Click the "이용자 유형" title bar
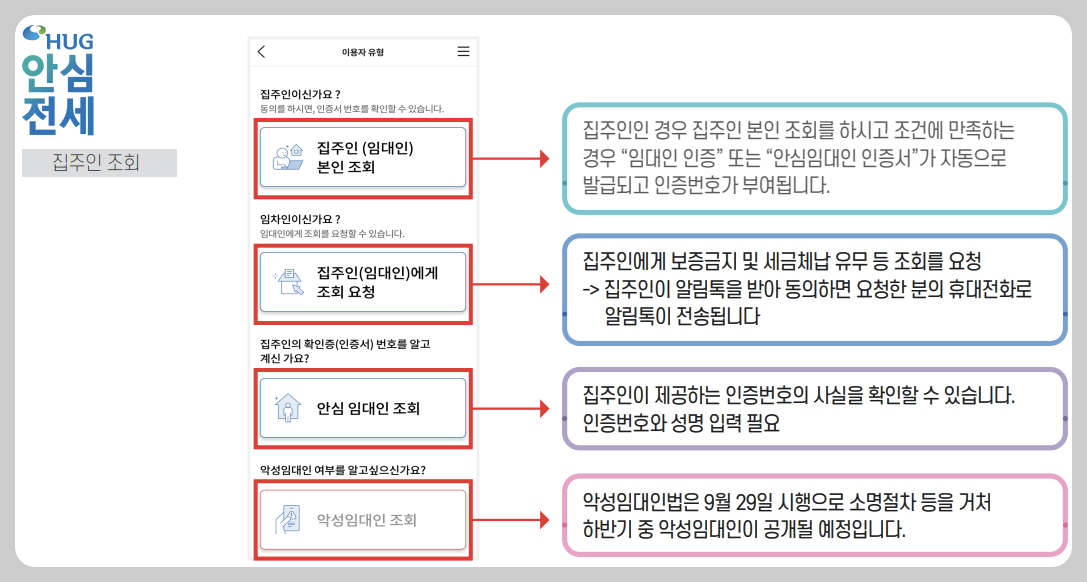This screenshot has width=1087, height=582. pos(362,51)
